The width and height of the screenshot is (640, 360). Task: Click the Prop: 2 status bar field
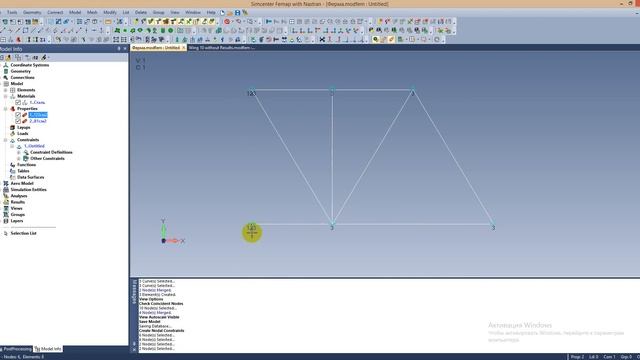click(577, 357)
